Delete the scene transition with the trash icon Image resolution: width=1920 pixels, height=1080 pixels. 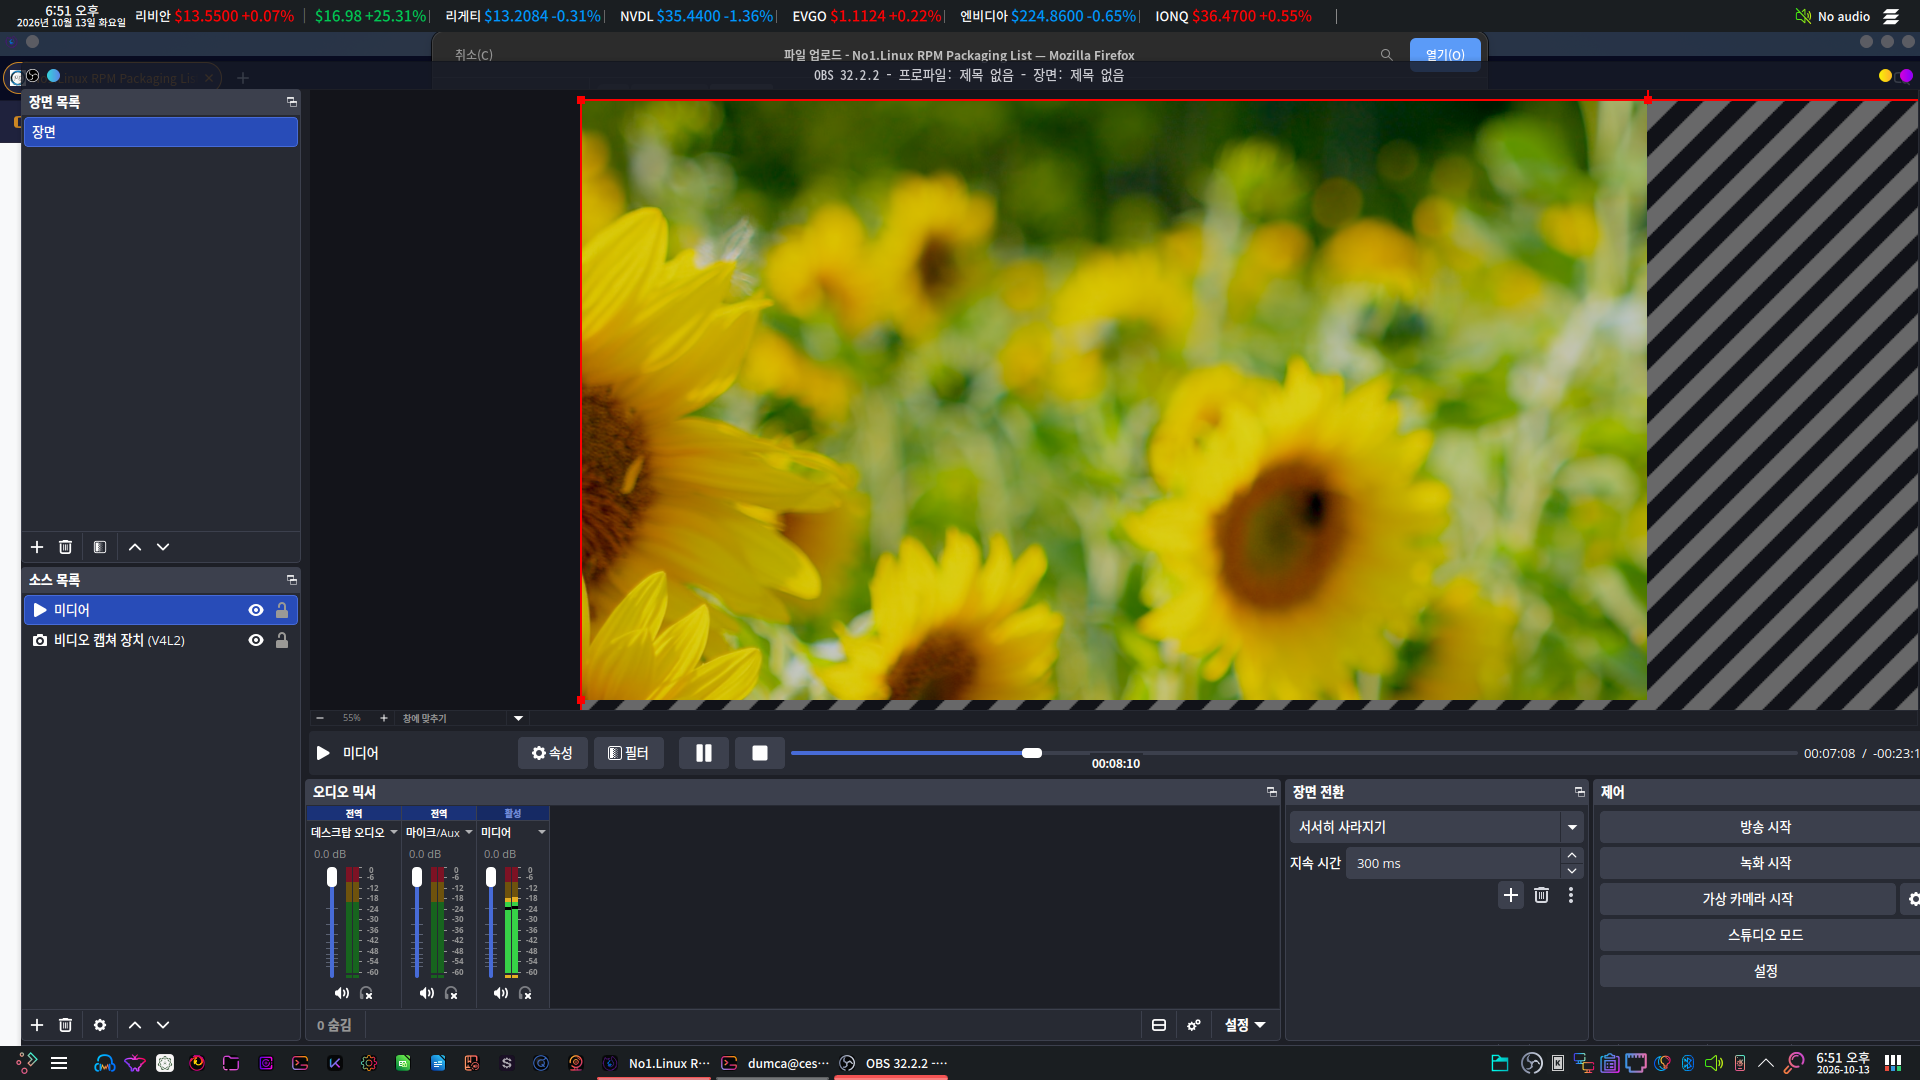point(1541,895)
